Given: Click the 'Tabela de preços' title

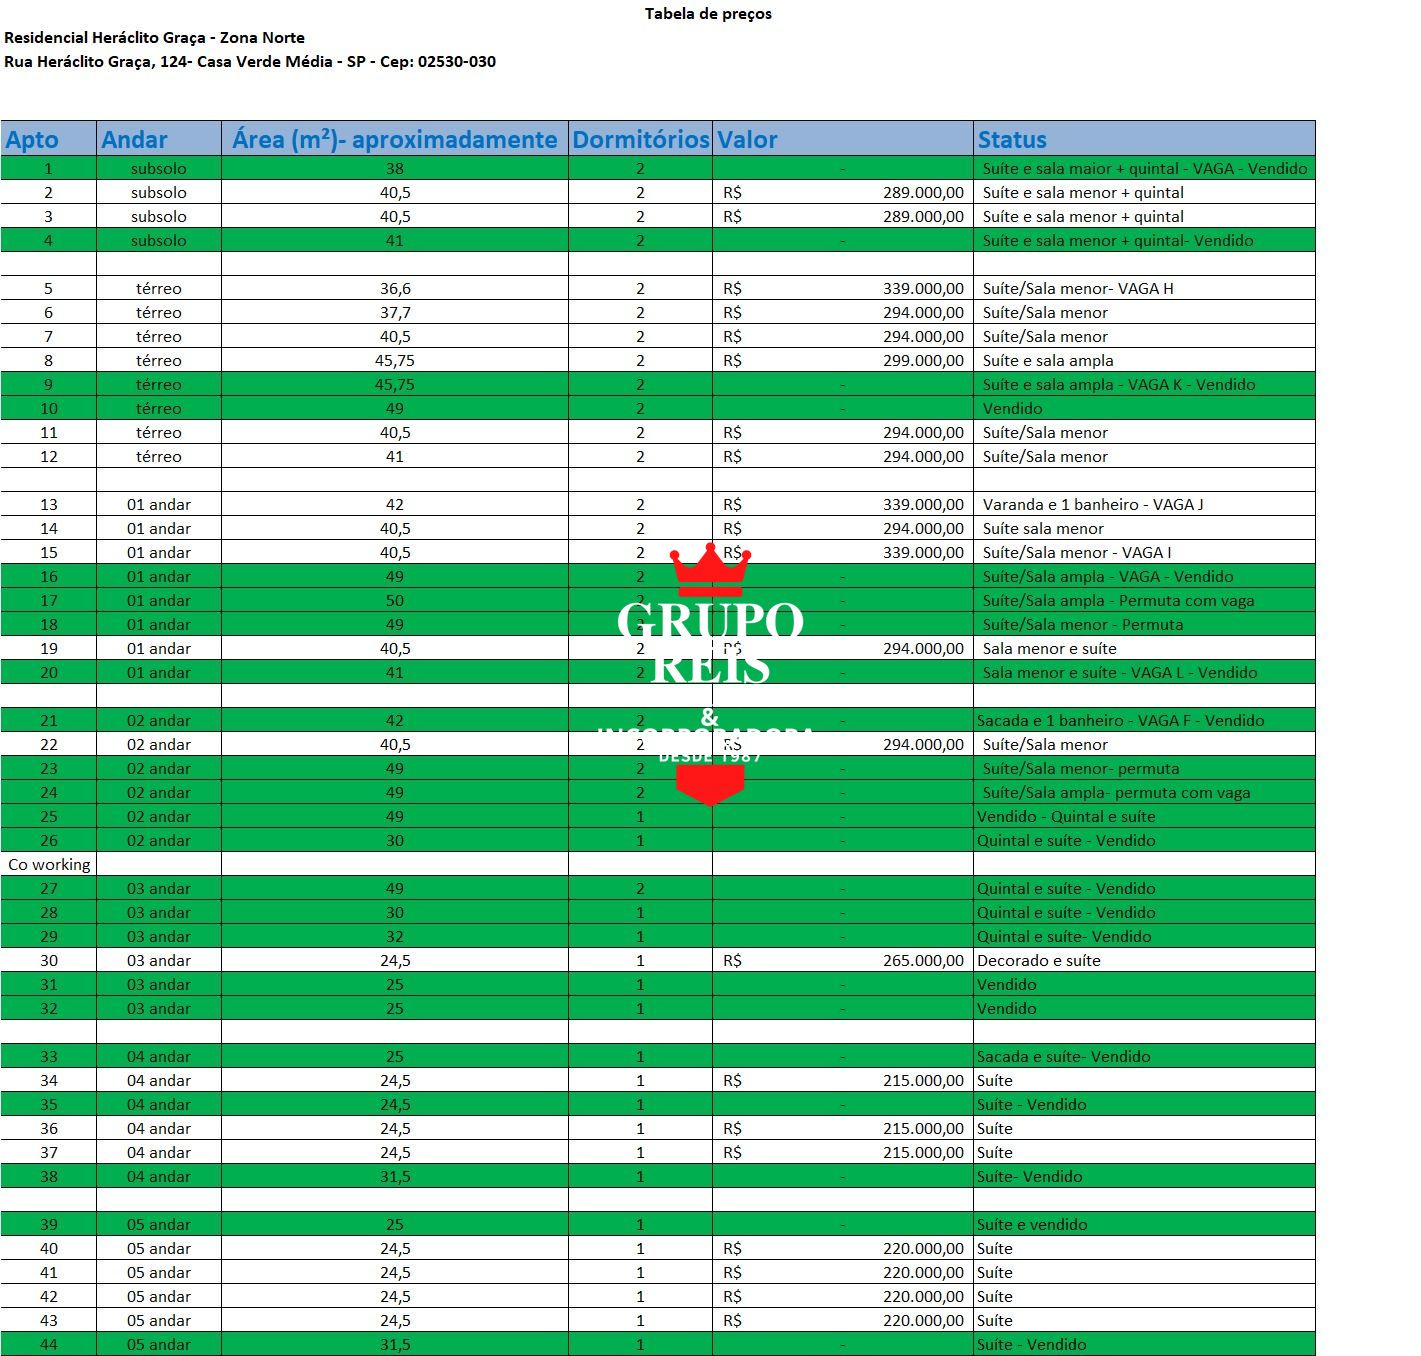Looking at the screenshot, I should pyautogui.click(x=708, y=14).
